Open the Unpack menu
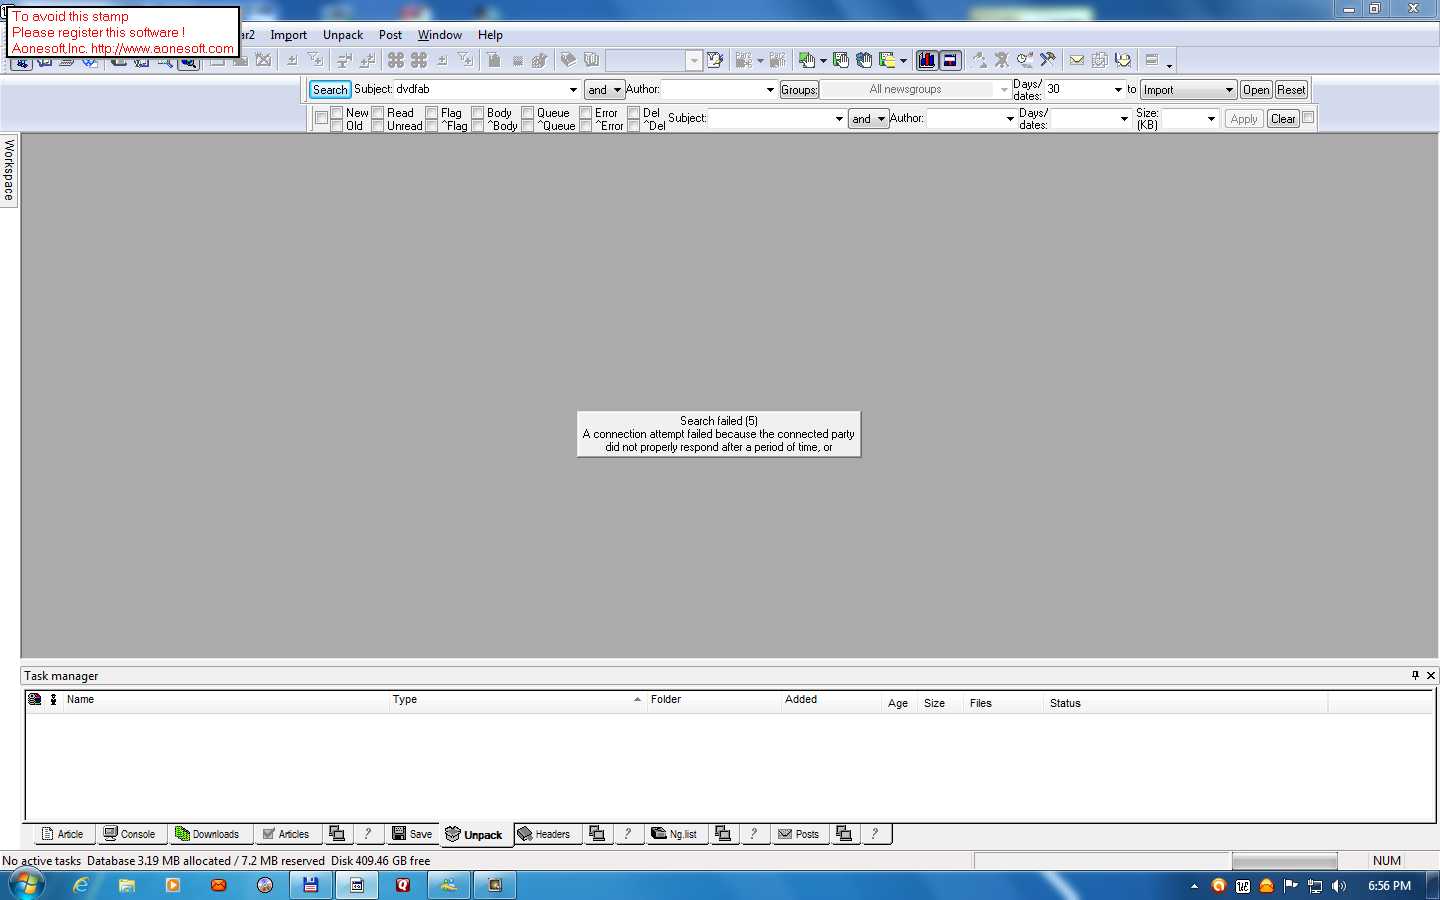The image size is (1440, 900). click(342, 35)
